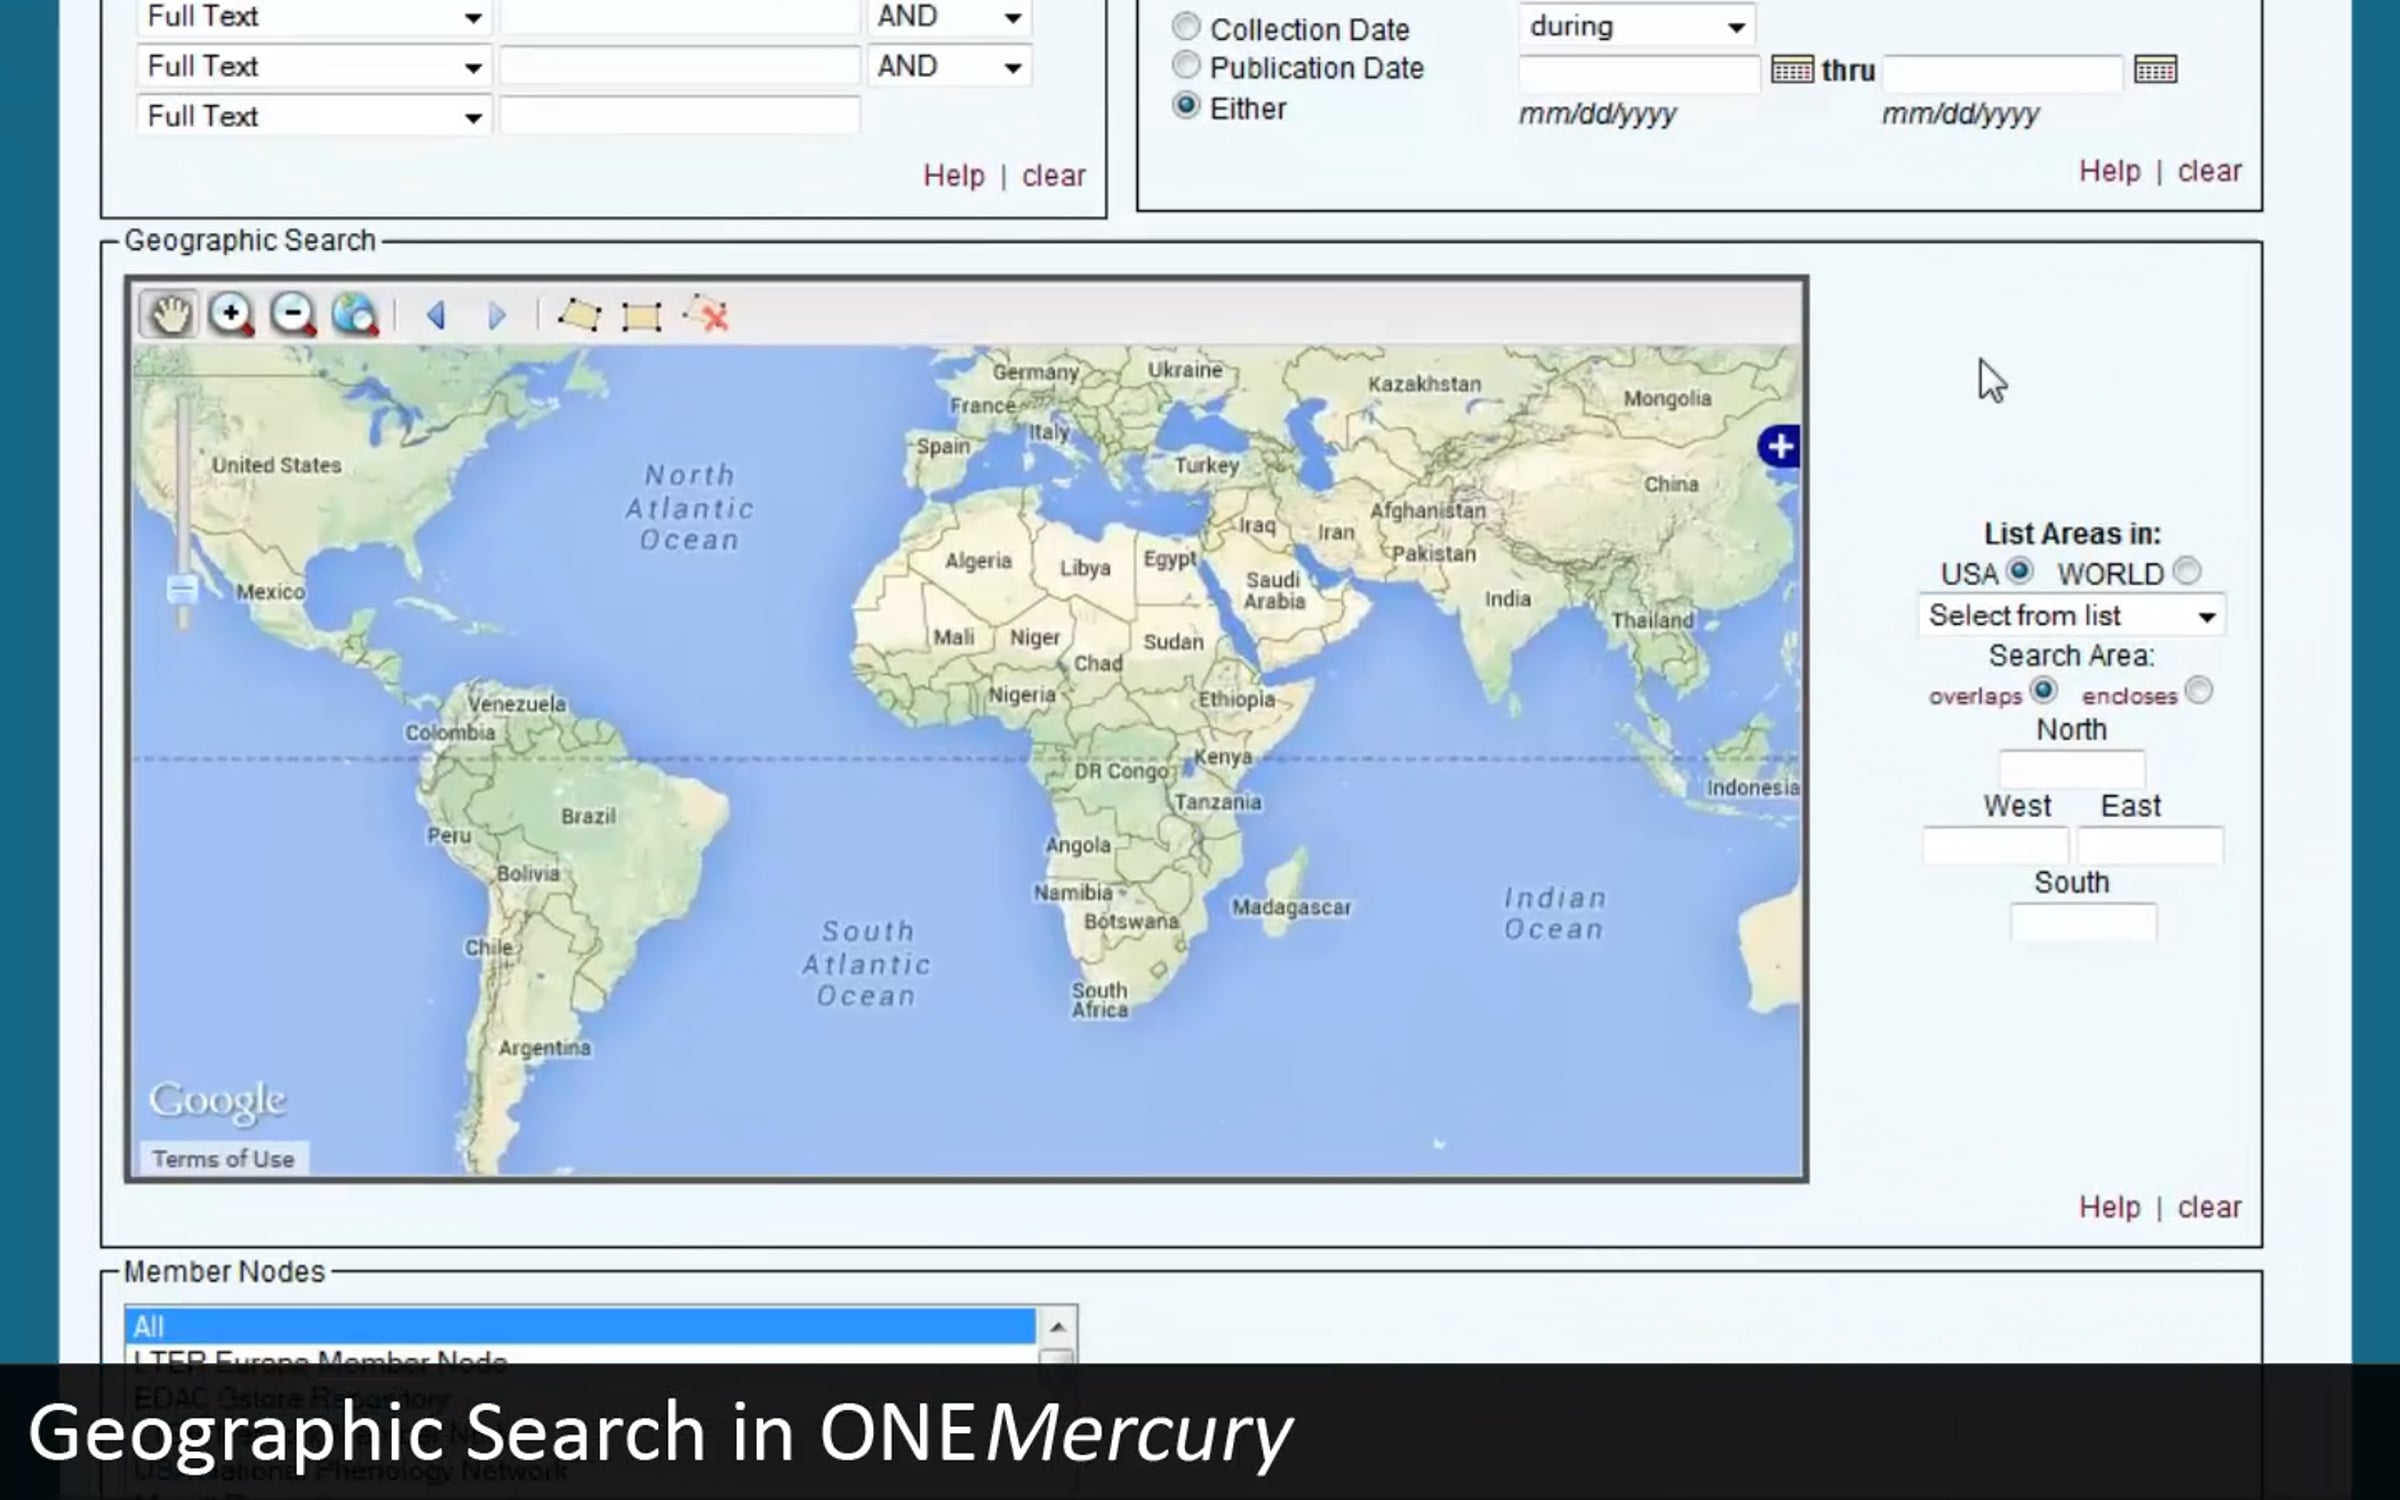Click the zoom out magnifier tool
The width and height of the screenshot is (2400, 1500).
293,315
